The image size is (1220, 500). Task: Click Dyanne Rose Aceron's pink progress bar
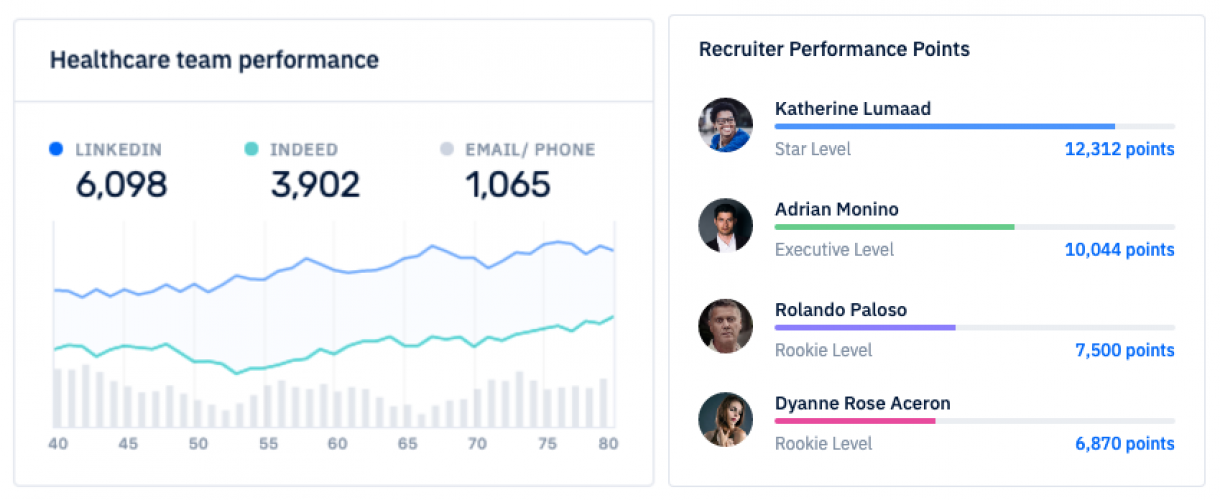[855, 421]
